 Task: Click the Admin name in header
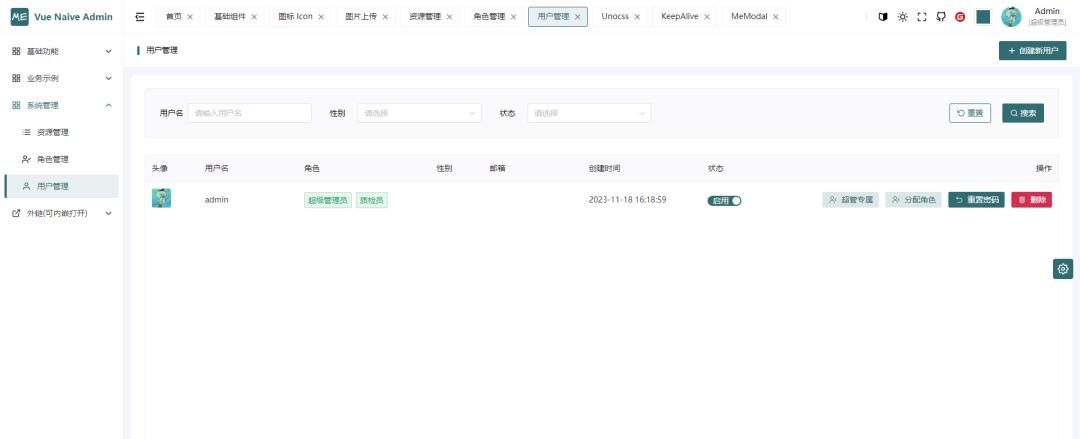tap(1047, 11)
